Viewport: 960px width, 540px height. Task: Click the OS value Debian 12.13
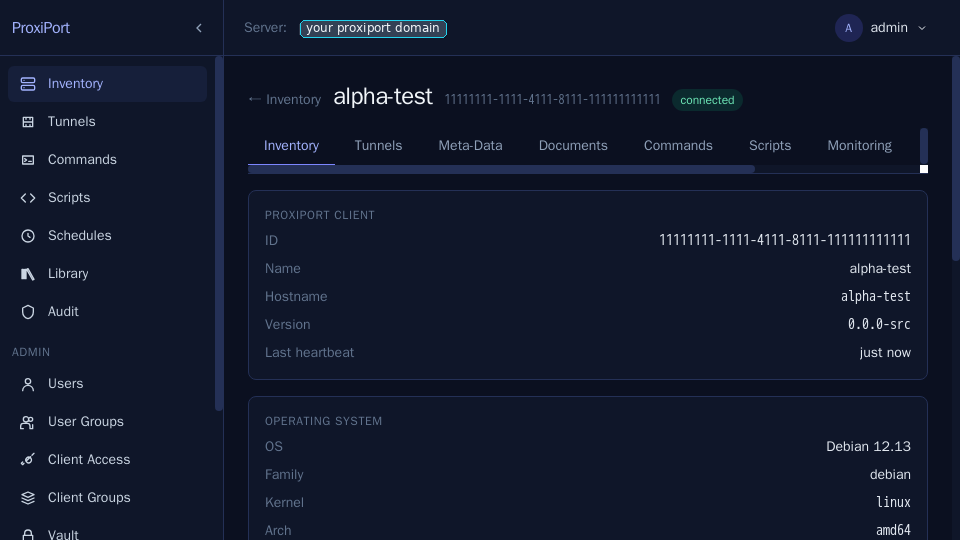[x=868, y=447]
